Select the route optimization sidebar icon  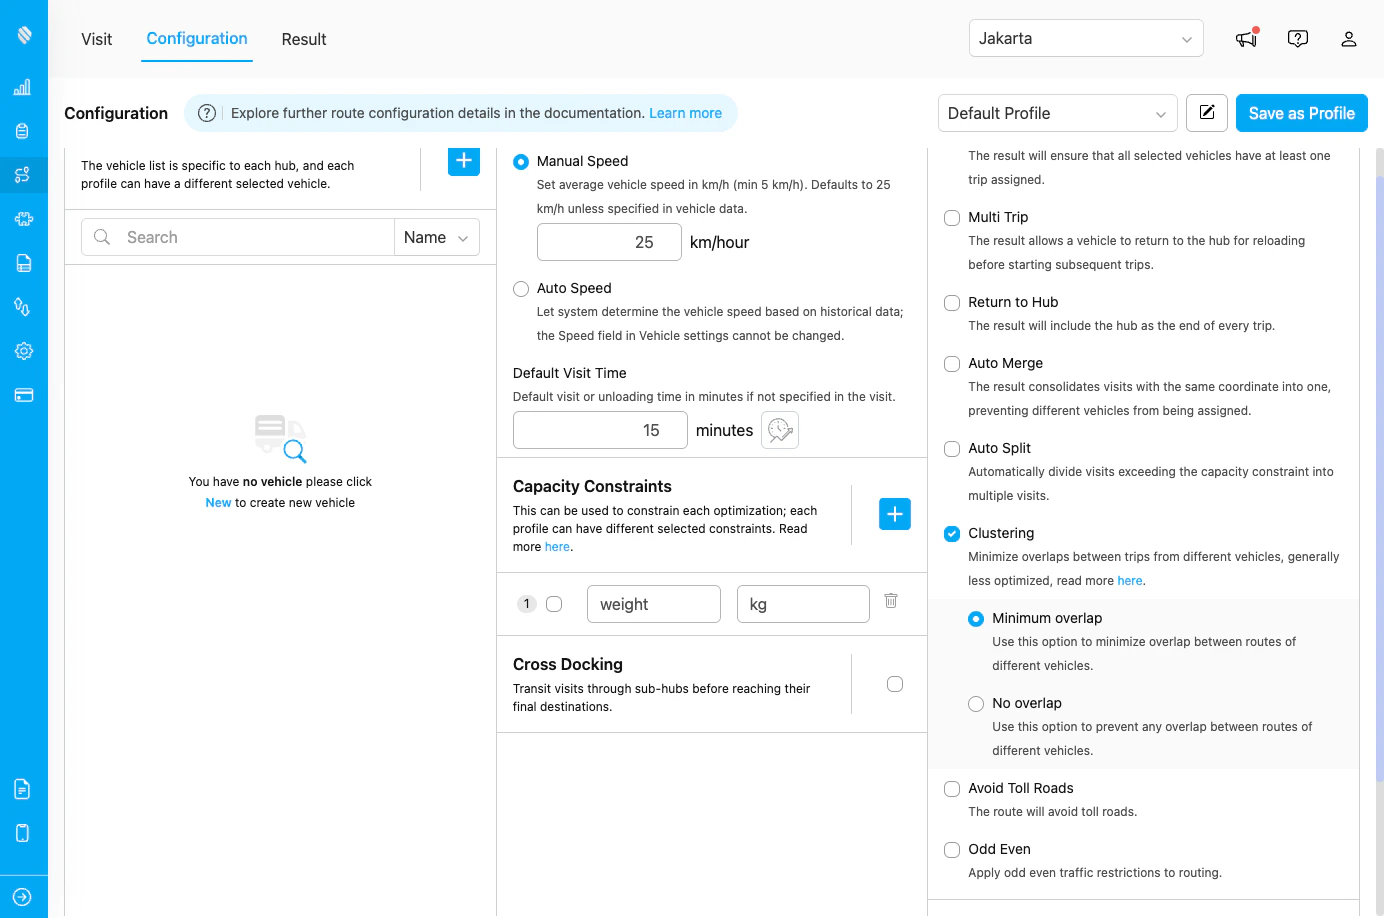click(x=22, y=174)
